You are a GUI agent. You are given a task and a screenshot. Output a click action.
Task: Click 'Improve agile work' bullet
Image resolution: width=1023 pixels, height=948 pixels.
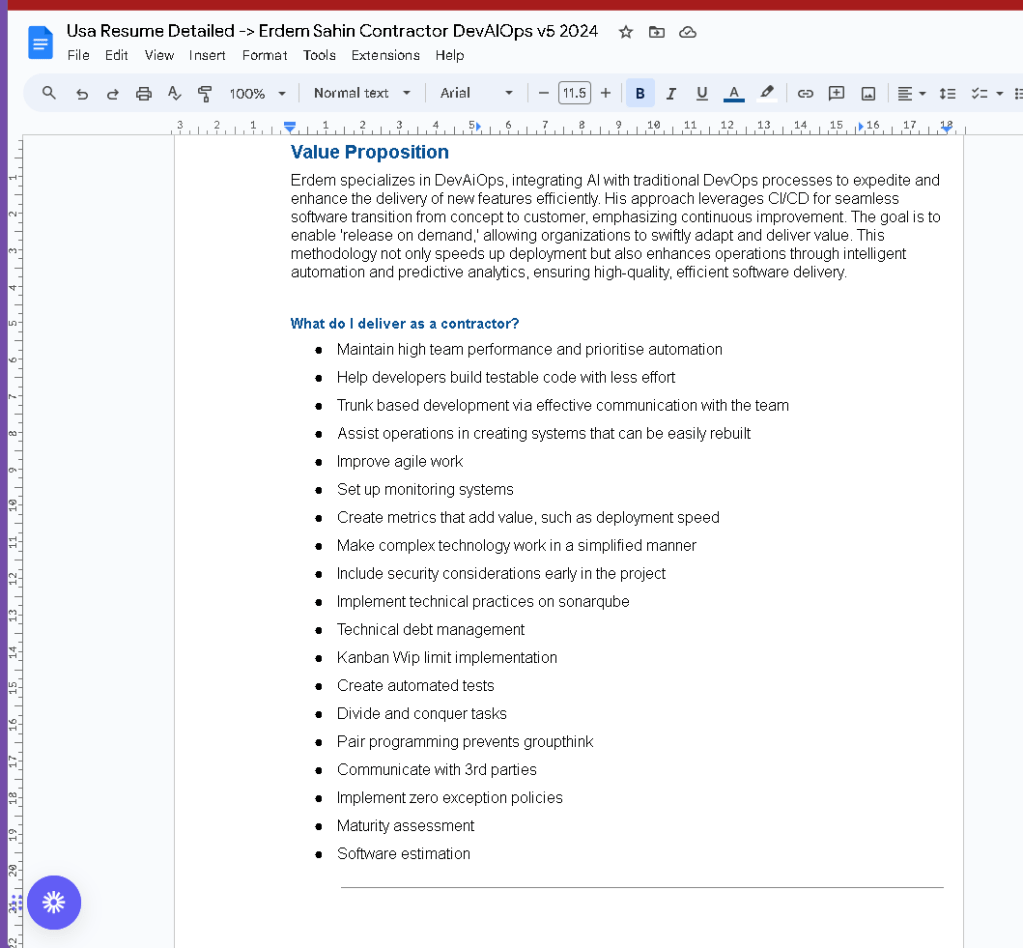pos(399,462)
